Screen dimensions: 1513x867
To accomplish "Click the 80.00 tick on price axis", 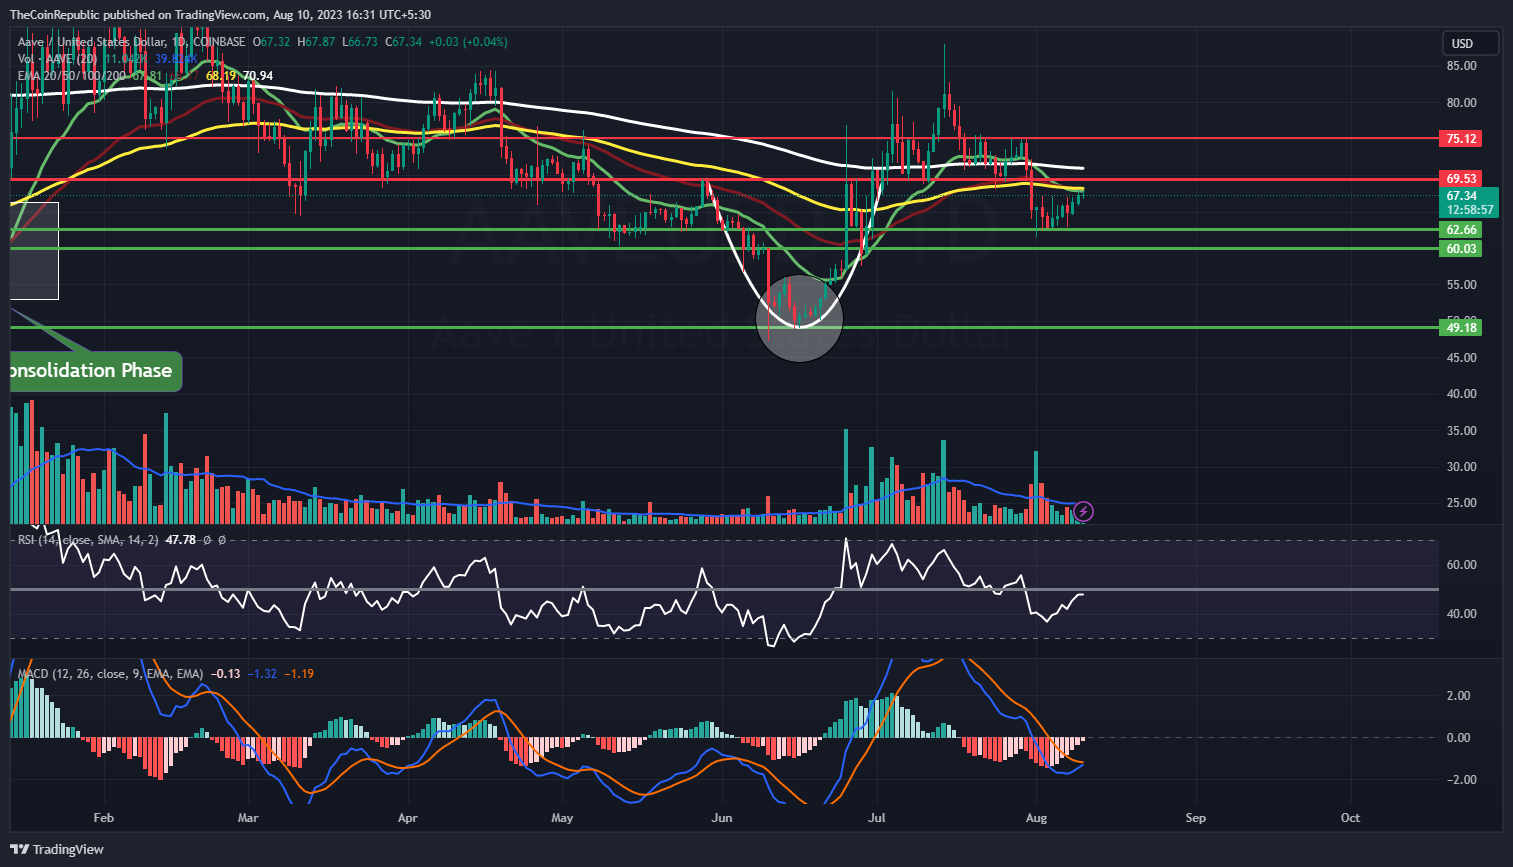I will click(1462, 102).
